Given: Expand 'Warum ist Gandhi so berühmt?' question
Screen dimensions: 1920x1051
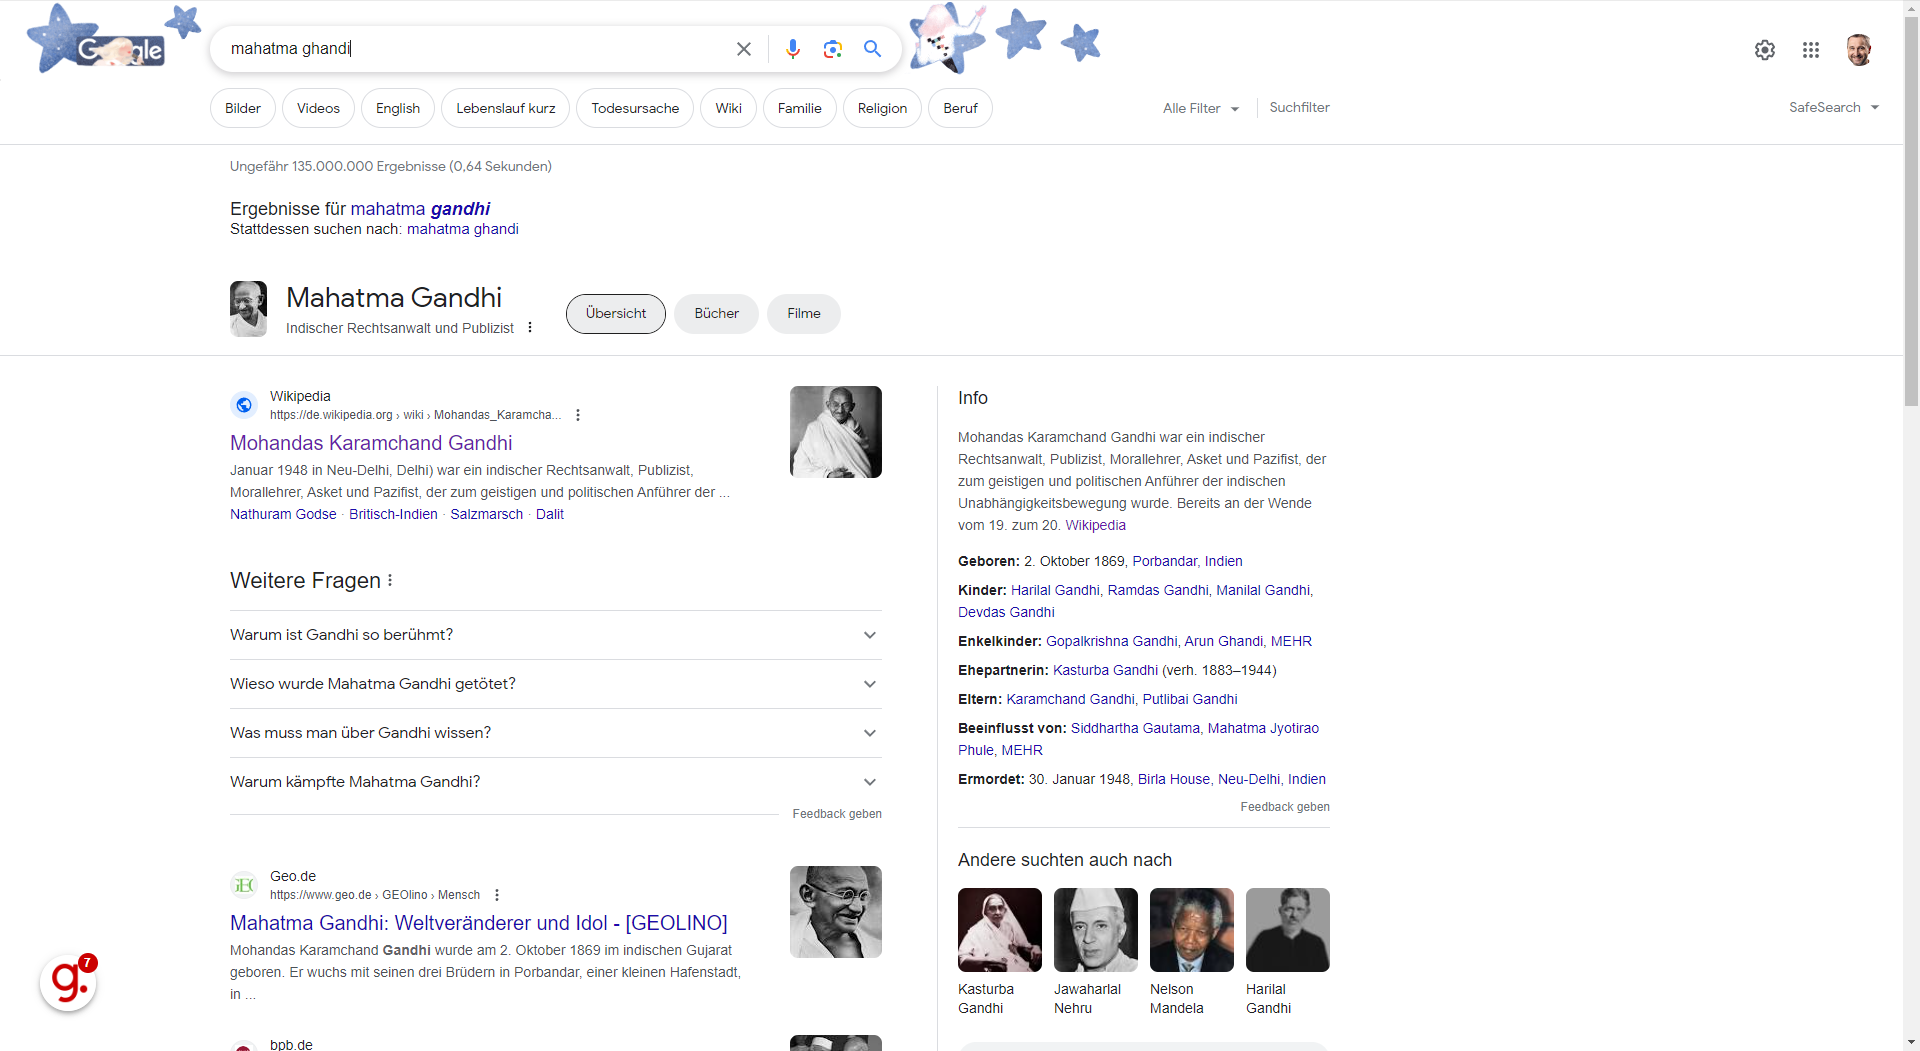Looking at the screenshot, I should click(556, 635).
